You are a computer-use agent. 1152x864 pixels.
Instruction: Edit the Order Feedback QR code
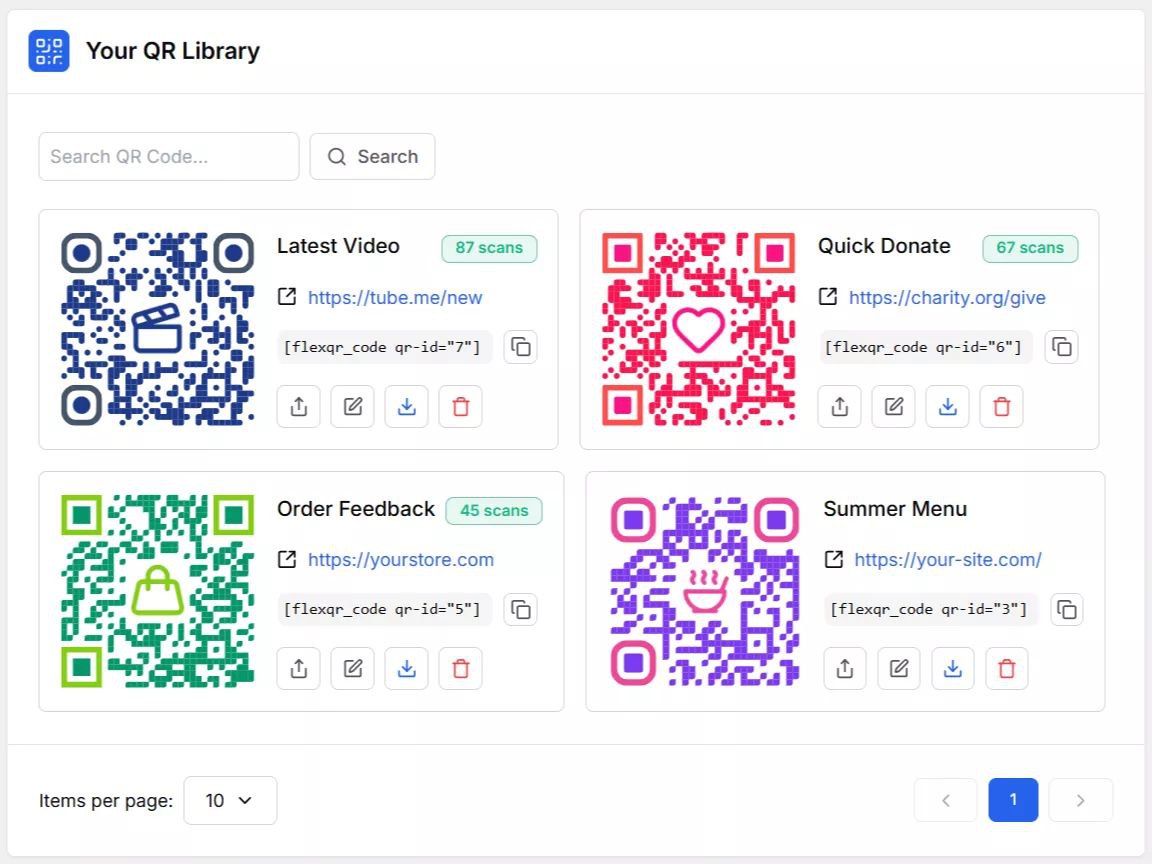353,669
